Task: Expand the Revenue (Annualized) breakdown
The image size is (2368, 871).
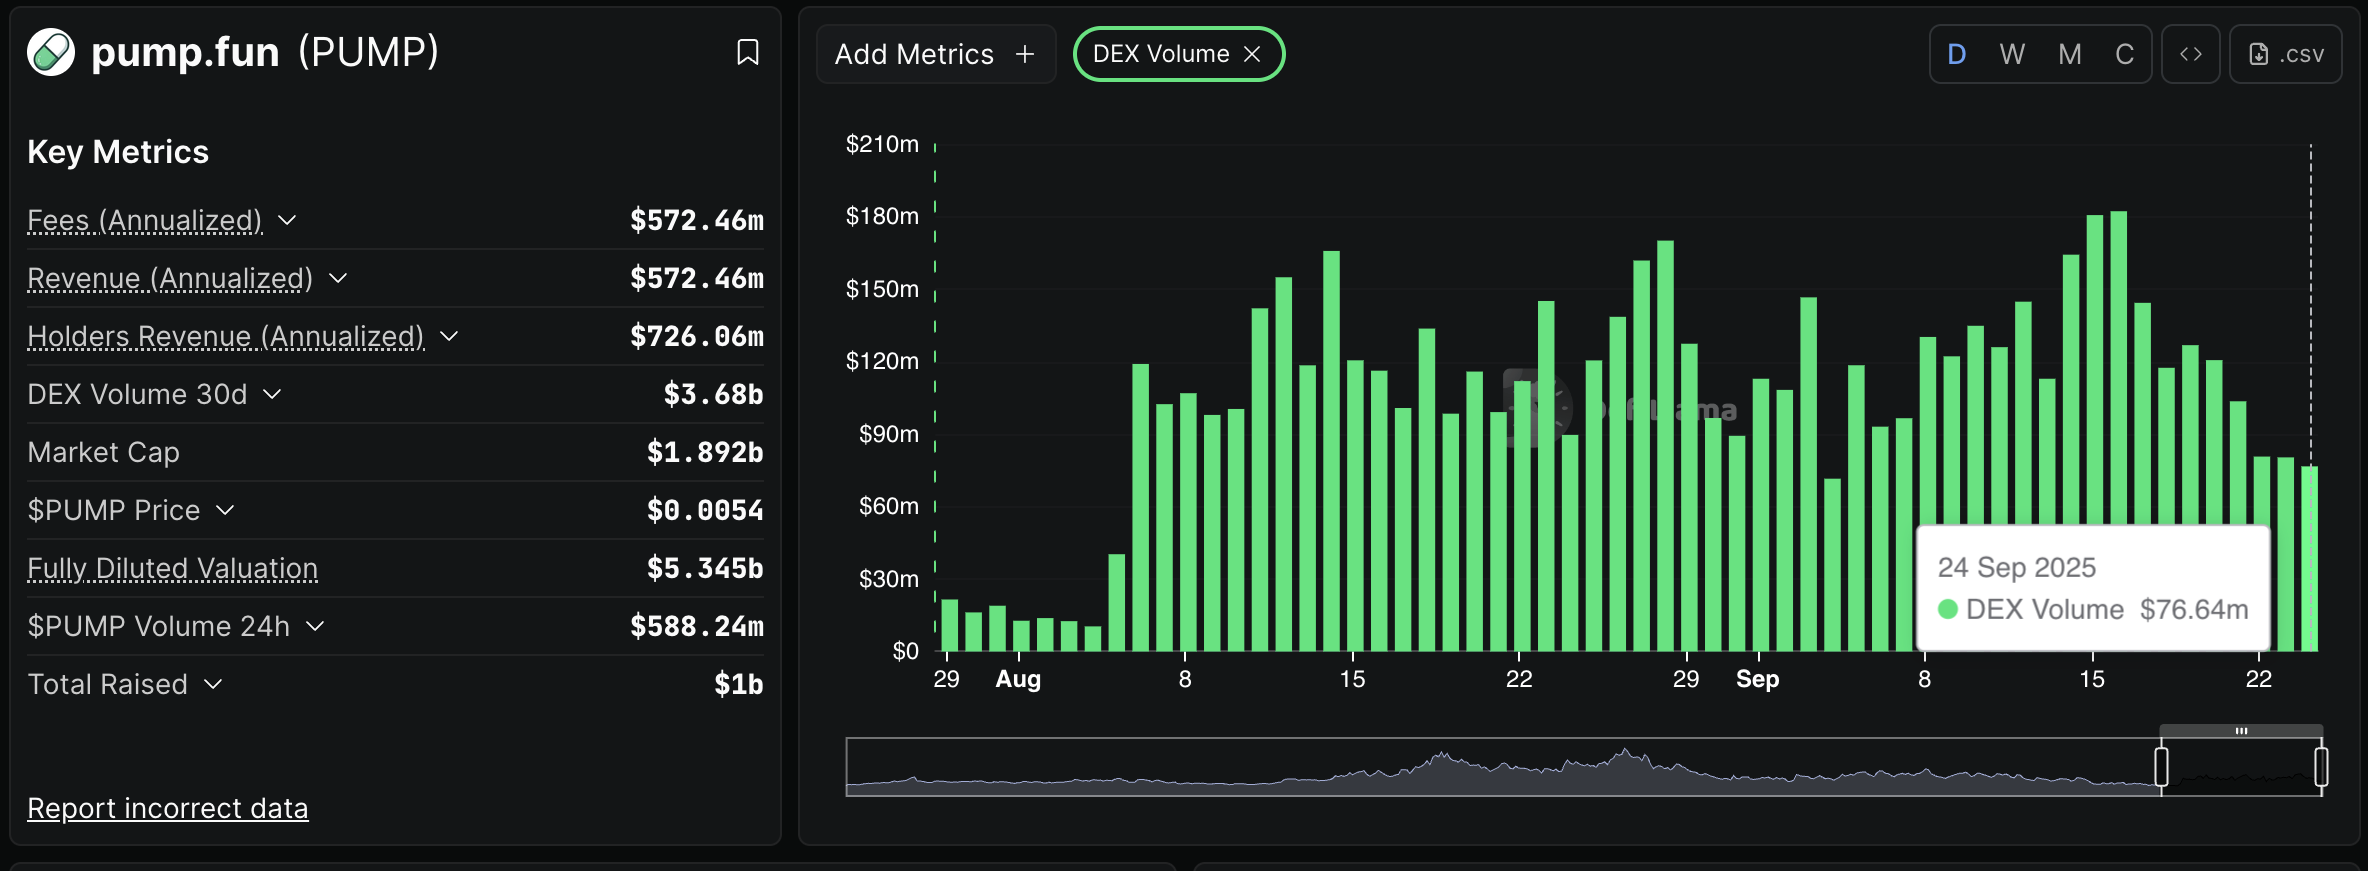Action: (338, 278)
